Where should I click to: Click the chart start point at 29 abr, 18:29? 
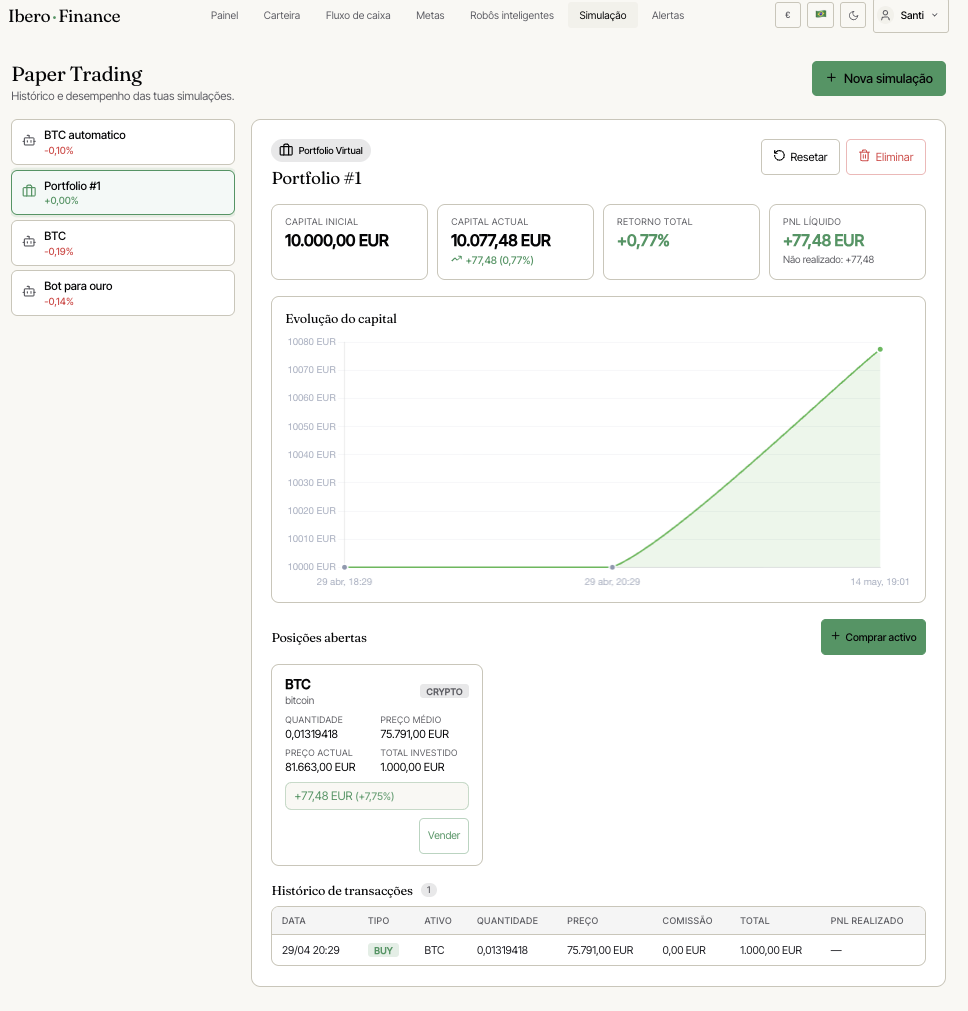(x=344, y=567)
